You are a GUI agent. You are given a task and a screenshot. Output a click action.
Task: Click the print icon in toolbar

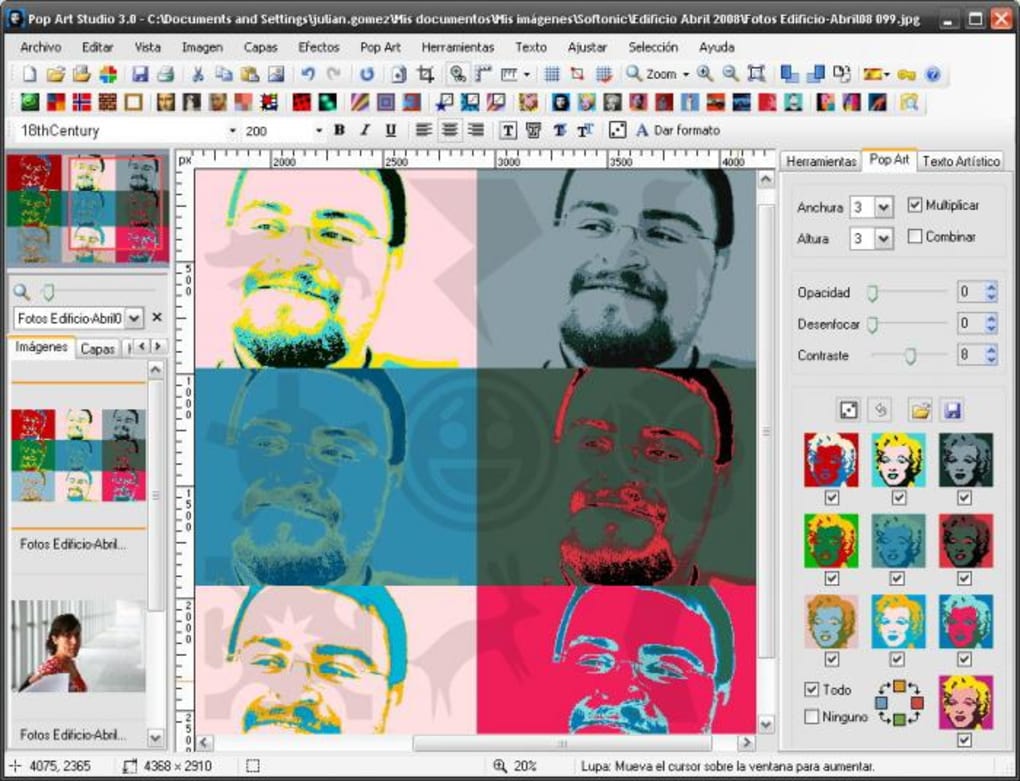click(x=166, y=74)
